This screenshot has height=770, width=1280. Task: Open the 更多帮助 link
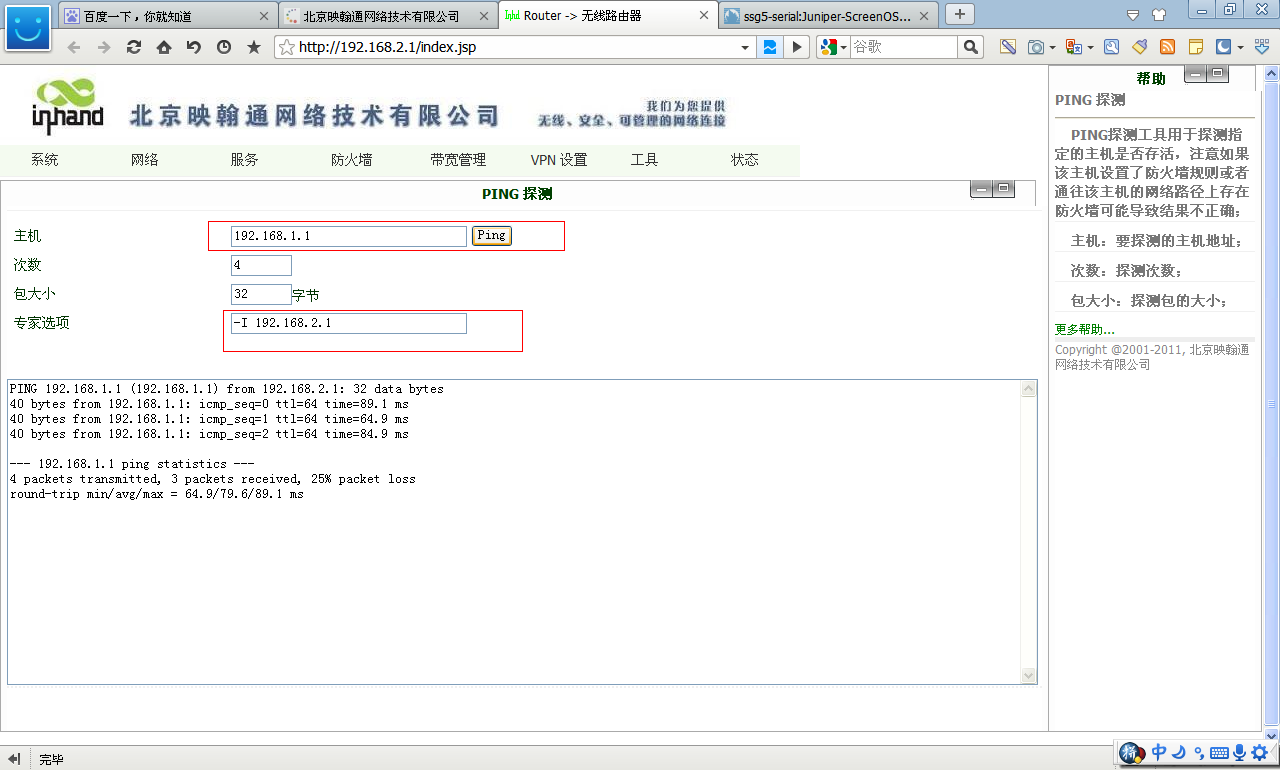[x=1084, y=329]
